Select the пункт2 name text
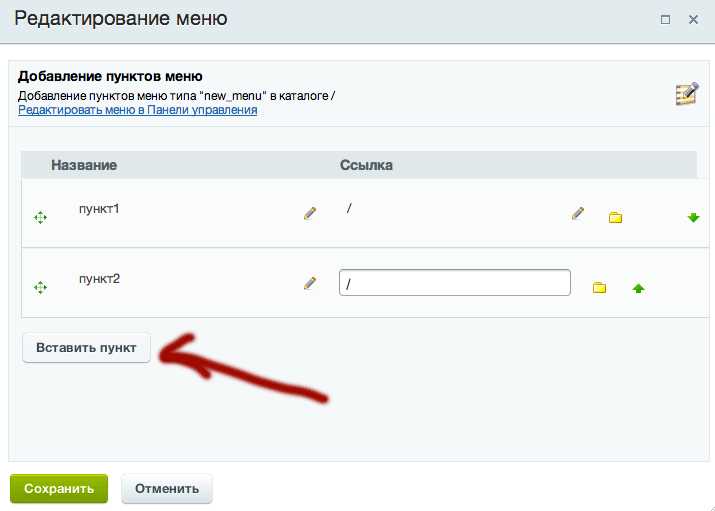Image resolution: width=715 pixels, height=511 pixels. pyautogui.click(x=99, y=279)
